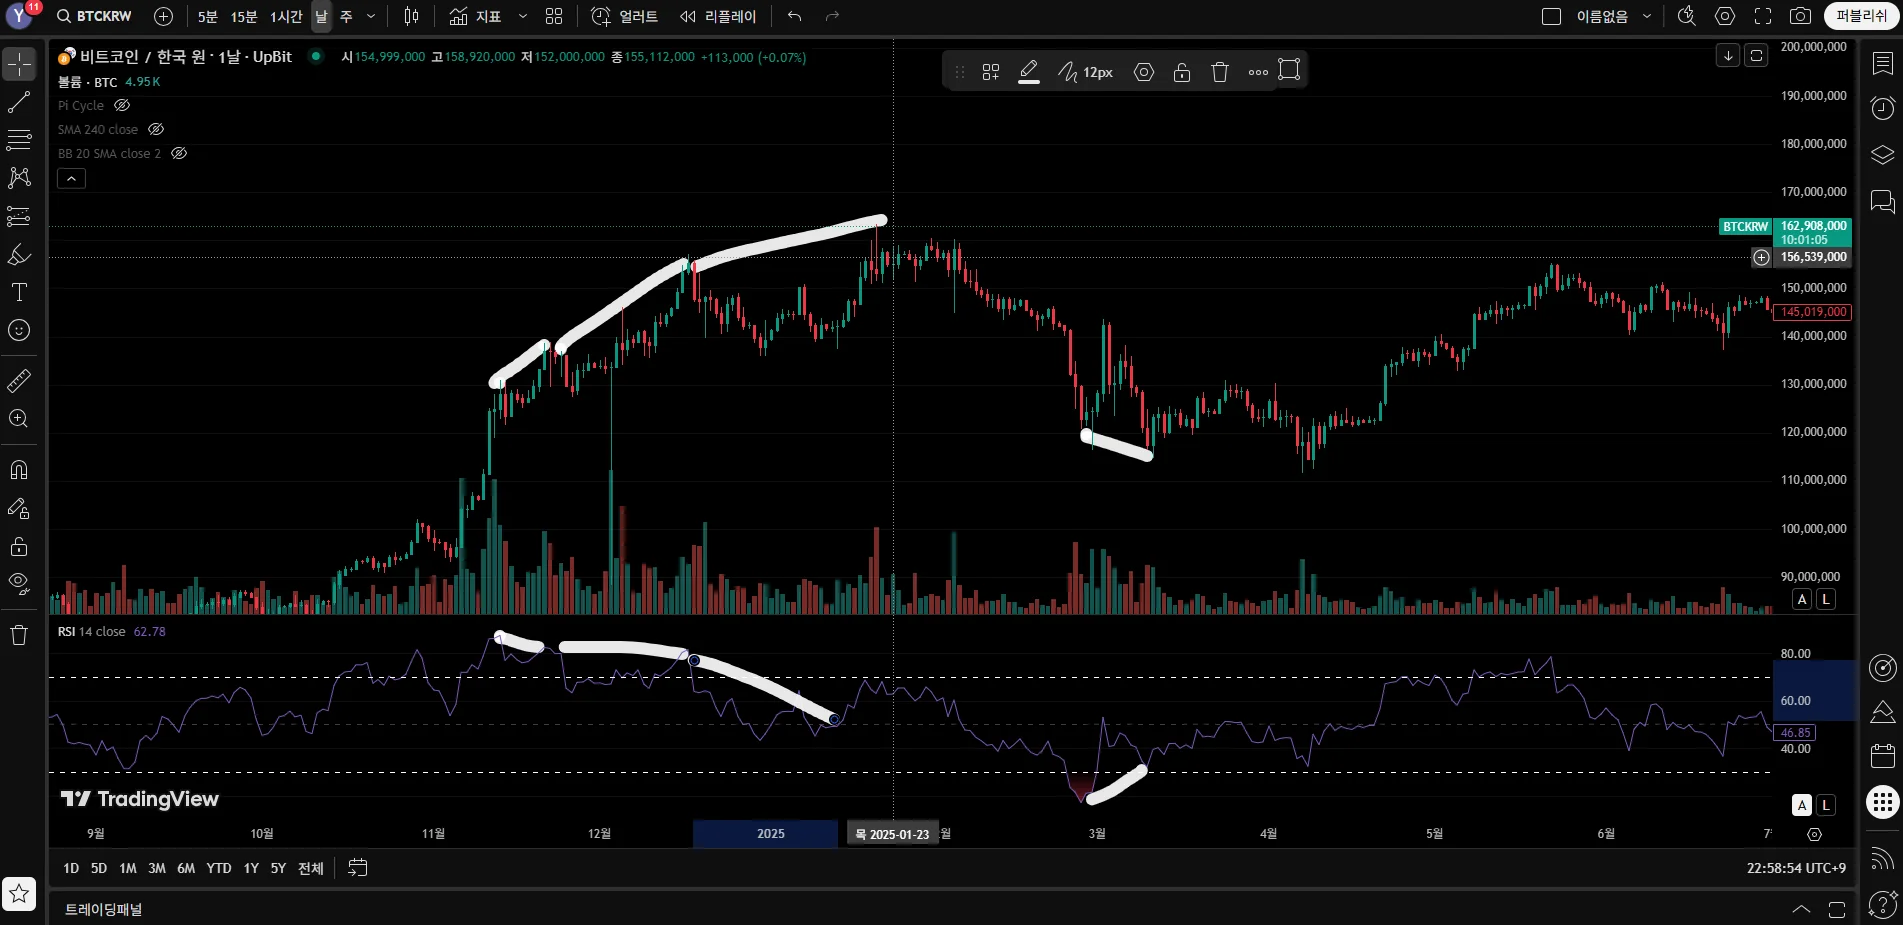Image resolution: width=1903 pixels, height=925 pixels.
Task: Hide all drawings in left sidebar
Action: (x=19, y=584)
